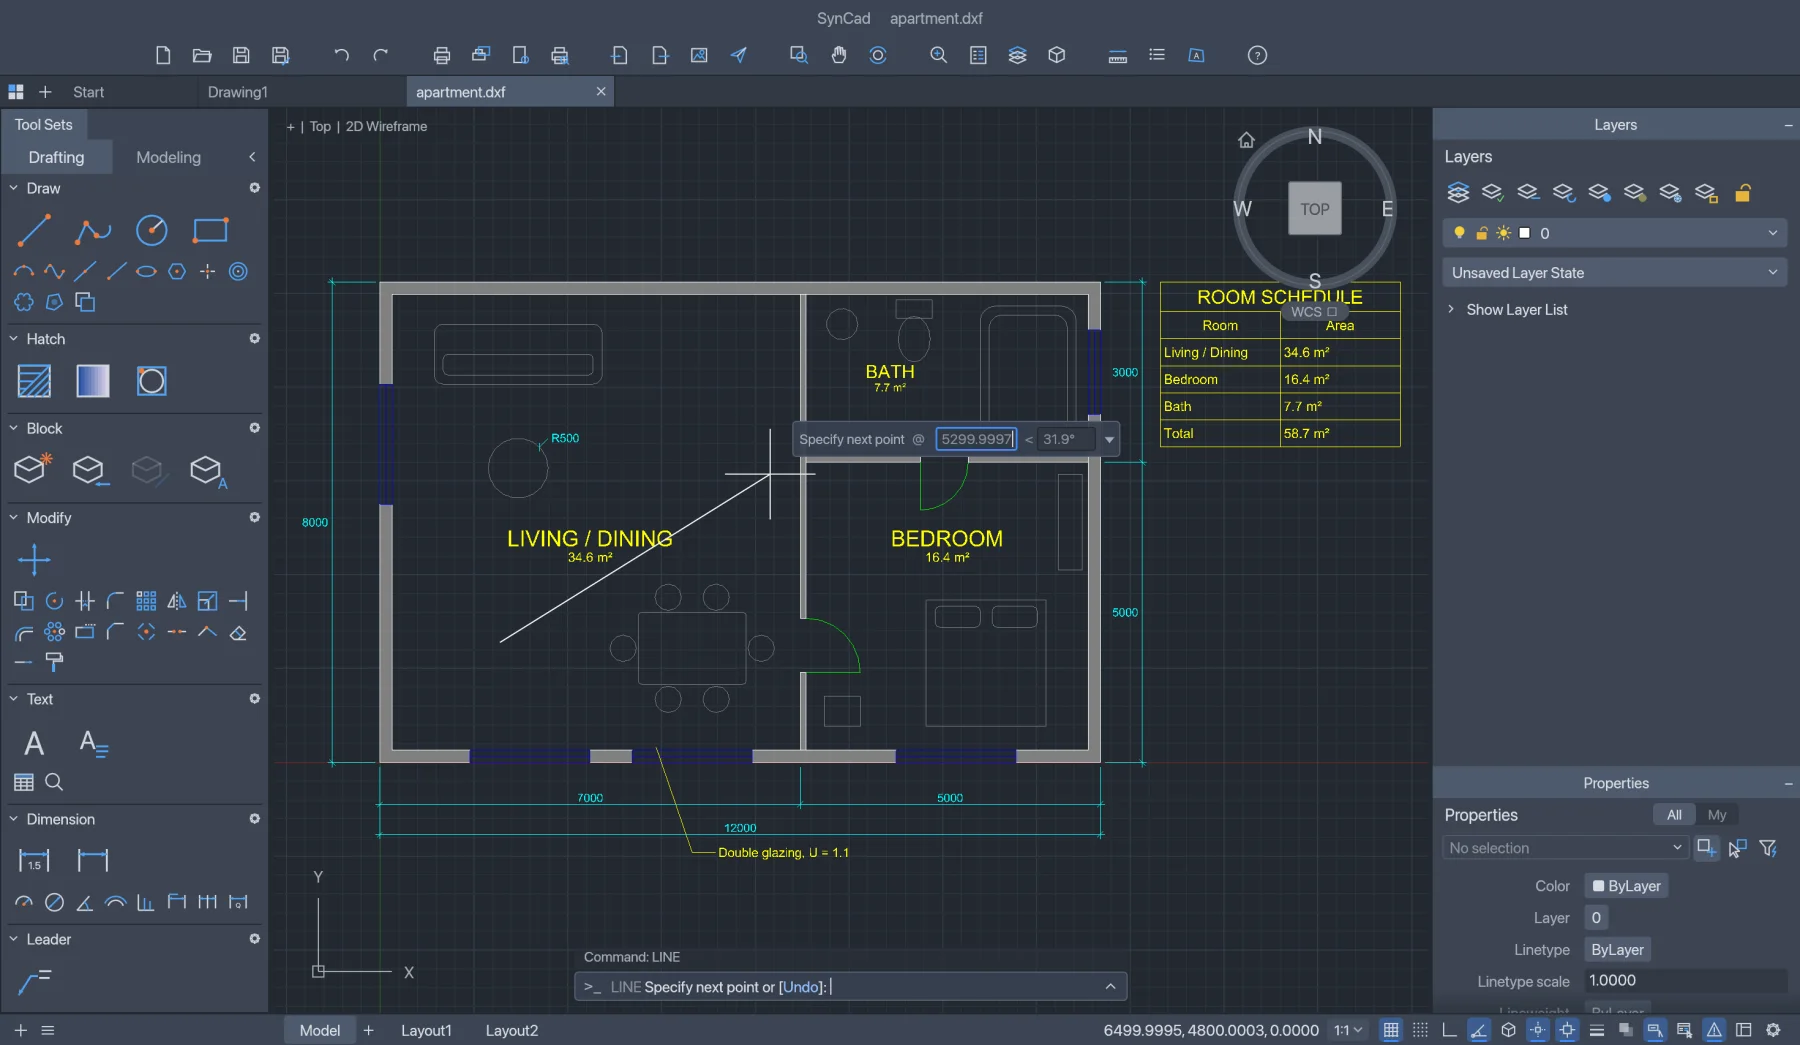Choose the Circle draw tool
Viewport: 1800px width, 1045px height.
(152, 231)
